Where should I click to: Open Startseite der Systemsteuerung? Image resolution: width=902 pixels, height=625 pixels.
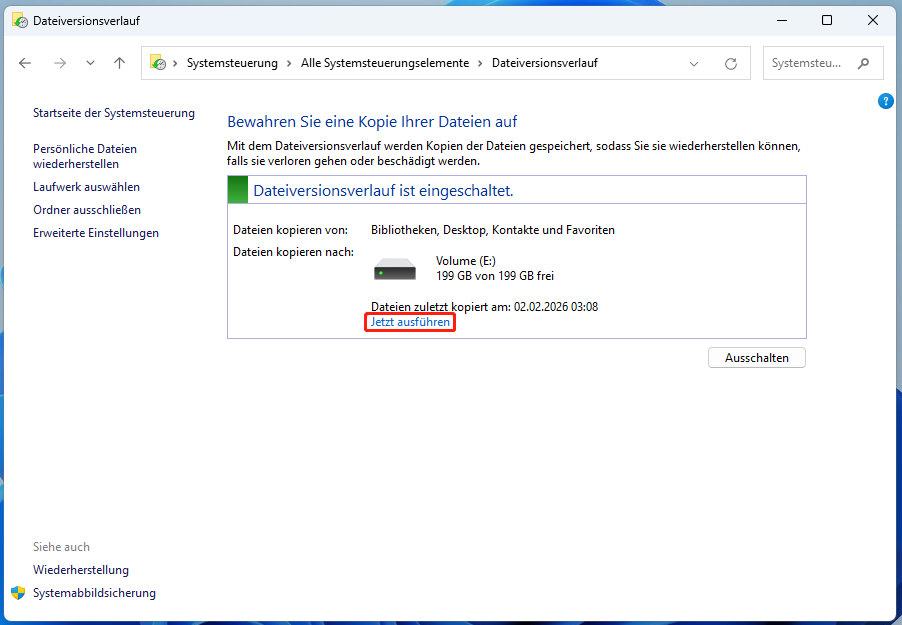(114, 113)
